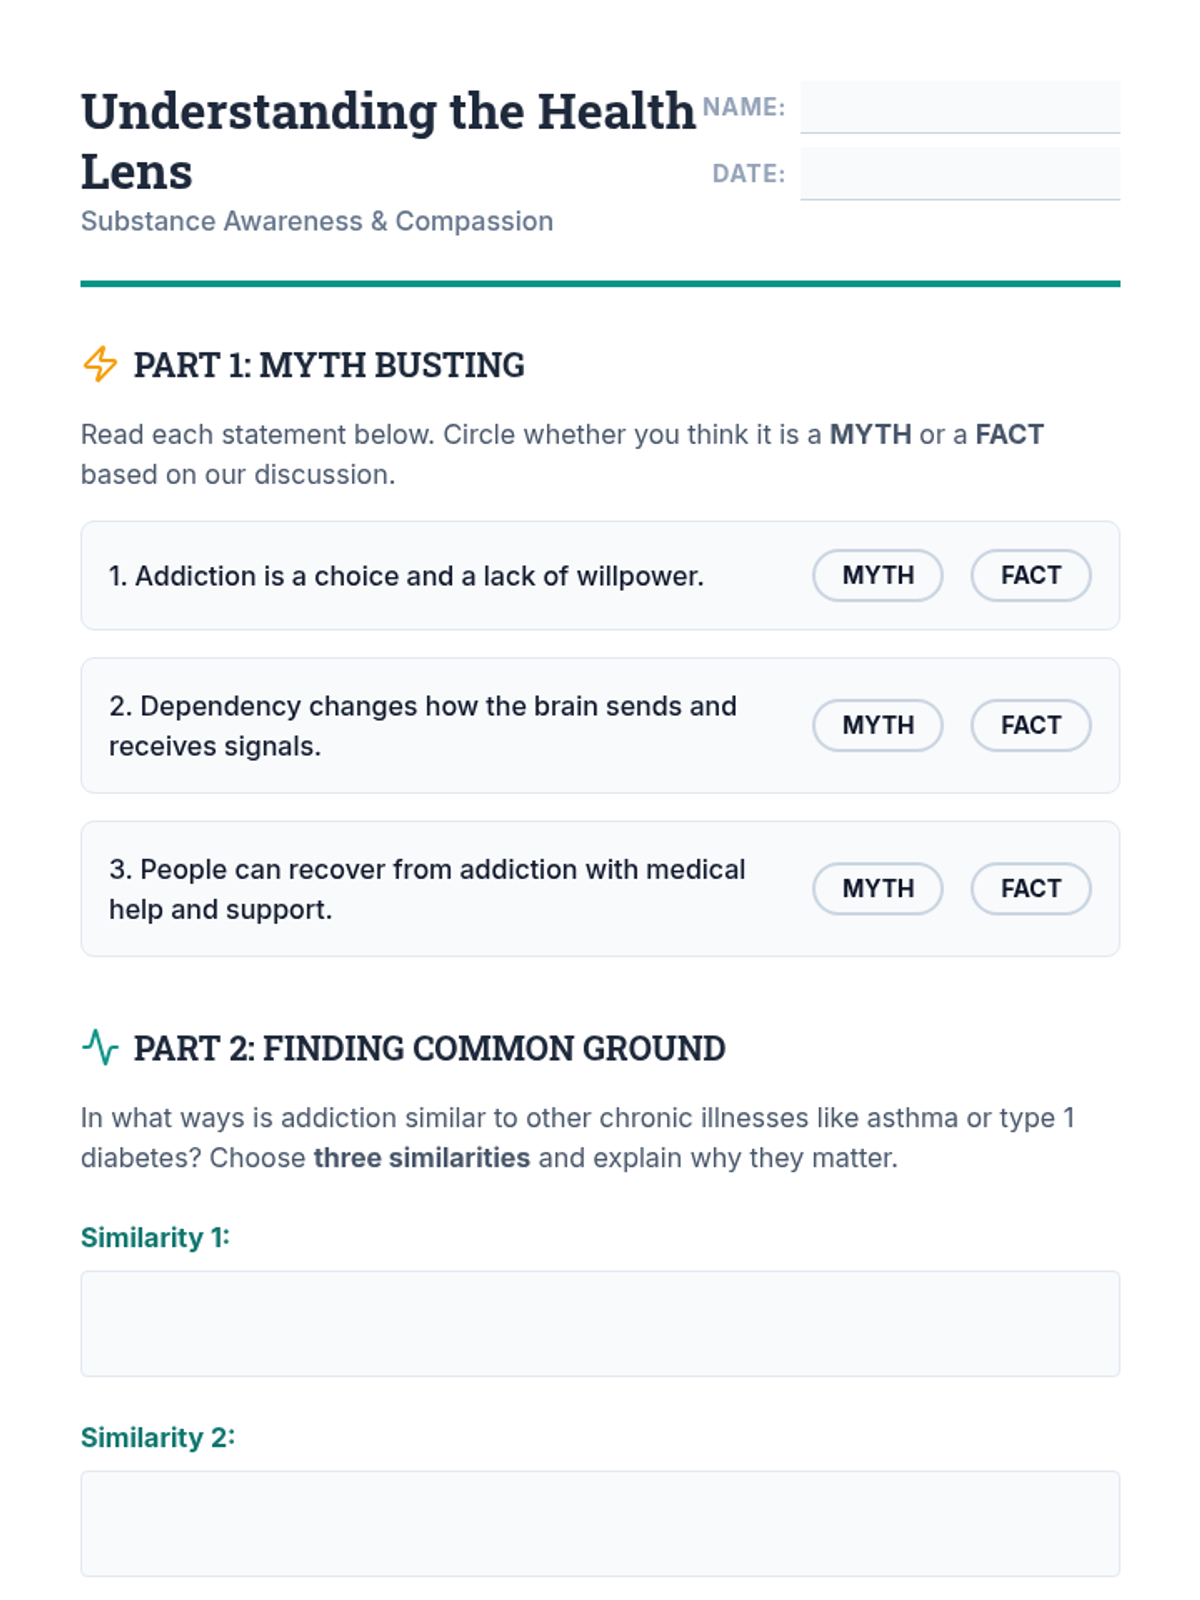1200x1600 pixels.
Task: Click the "Substance Awareness & Compassion" subtitle
Action: click(x=316, y=221)
